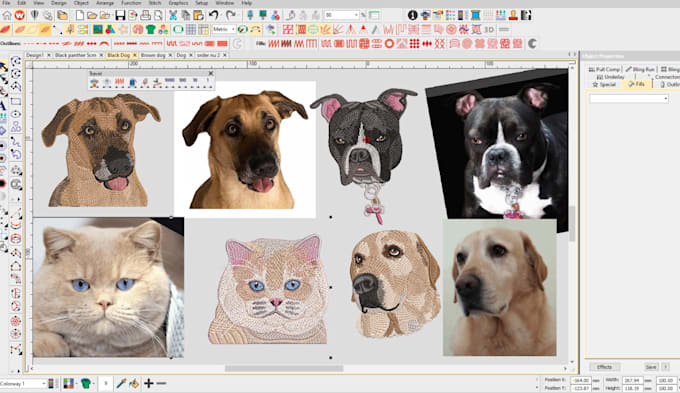Switch to the Brown dog design tab
This screenshot has width=680, height=393.
click(153, 55)
